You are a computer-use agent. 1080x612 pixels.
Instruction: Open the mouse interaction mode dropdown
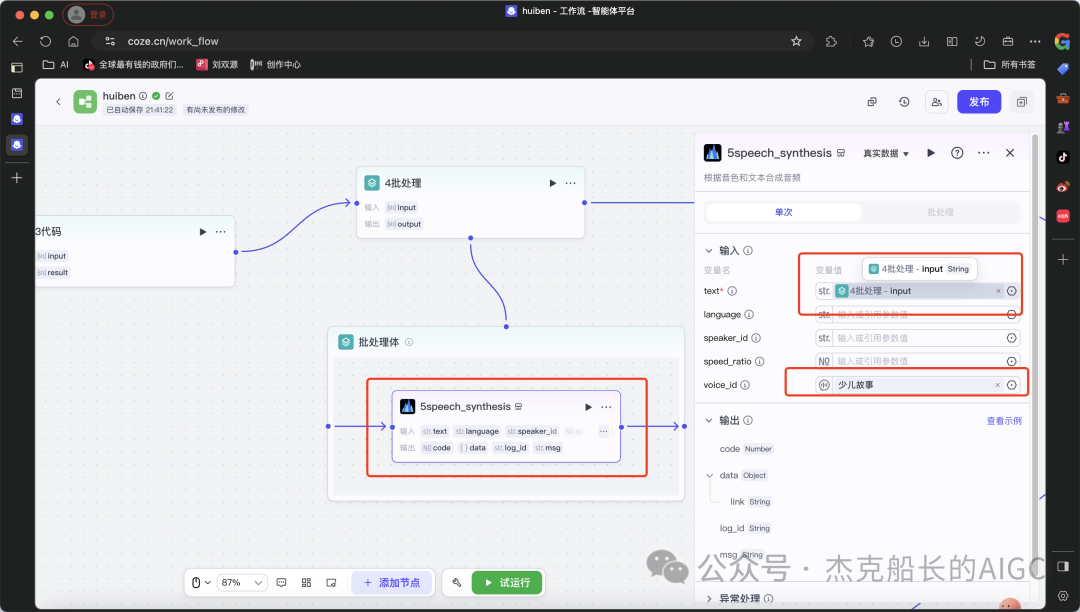click(x=200, y=582)
